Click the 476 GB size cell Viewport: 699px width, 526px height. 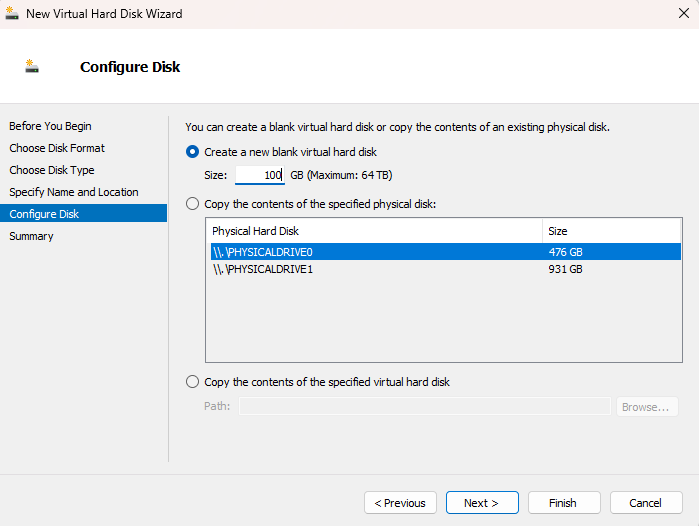click(x=565, y=252)
